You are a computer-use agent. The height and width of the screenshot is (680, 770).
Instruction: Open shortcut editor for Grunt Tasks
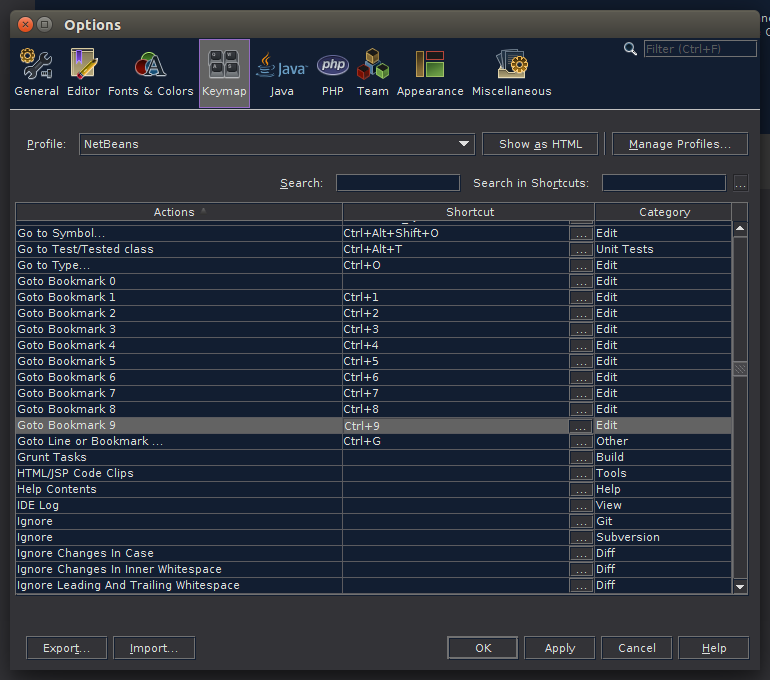click(581, 458)
